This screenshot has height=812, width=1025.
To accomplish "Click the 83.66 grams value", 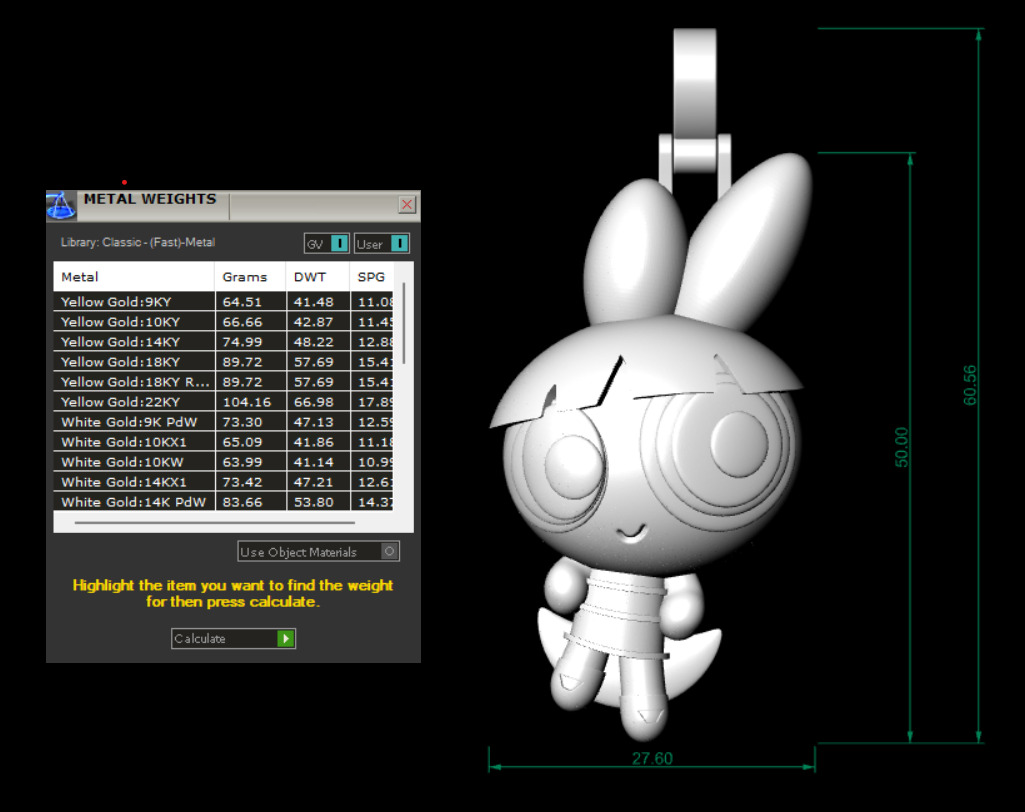I will coord(242,502).
